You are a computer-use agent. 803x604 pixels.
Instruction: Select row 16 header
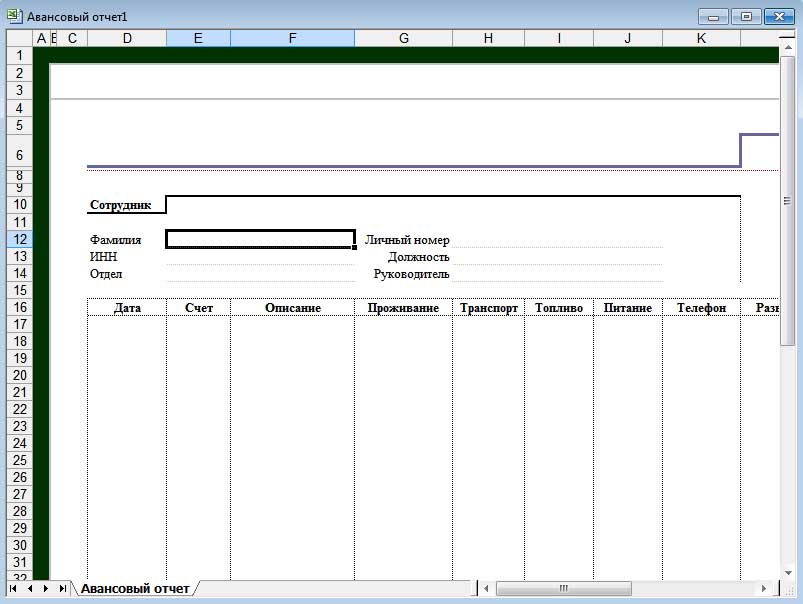19,307
